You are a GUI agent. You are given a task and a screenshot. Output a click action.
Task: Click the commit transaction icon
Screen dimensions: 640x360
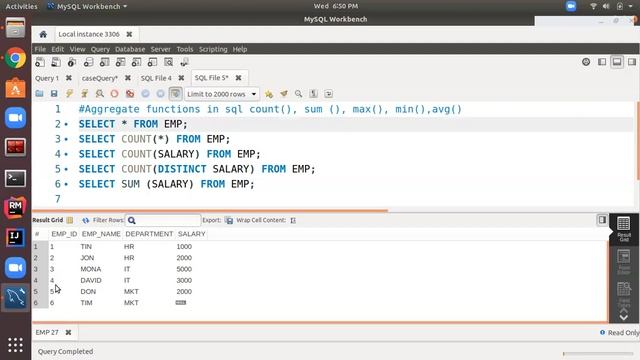[145, 94]
